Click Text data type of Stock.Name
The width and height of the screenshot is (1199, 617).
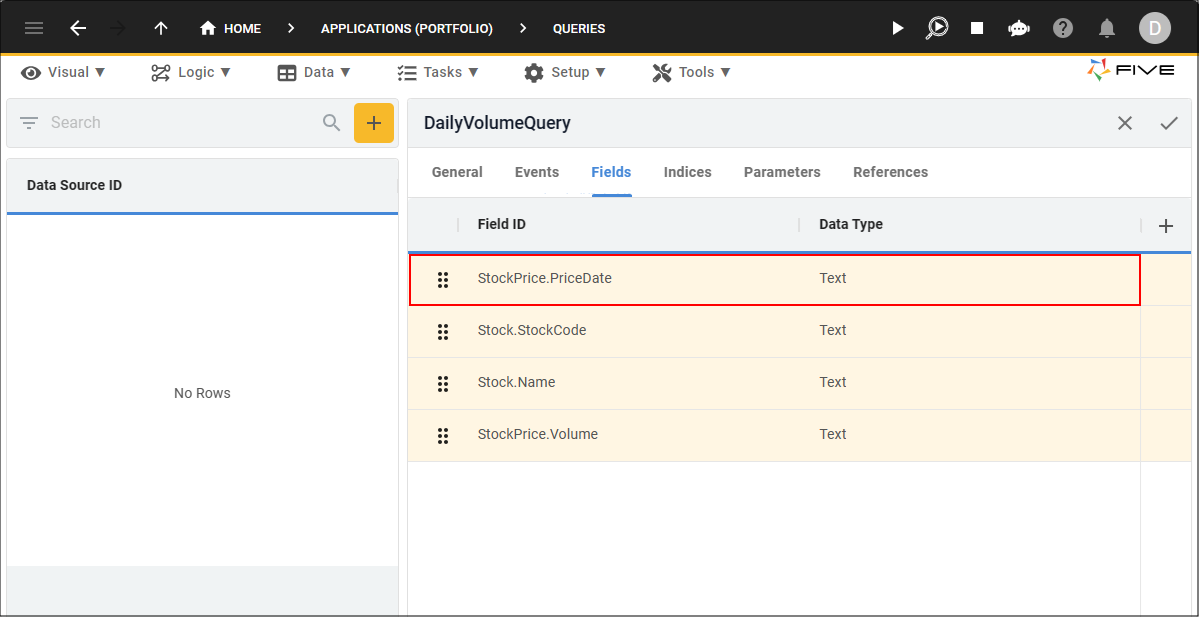click(x=833, y=382)
